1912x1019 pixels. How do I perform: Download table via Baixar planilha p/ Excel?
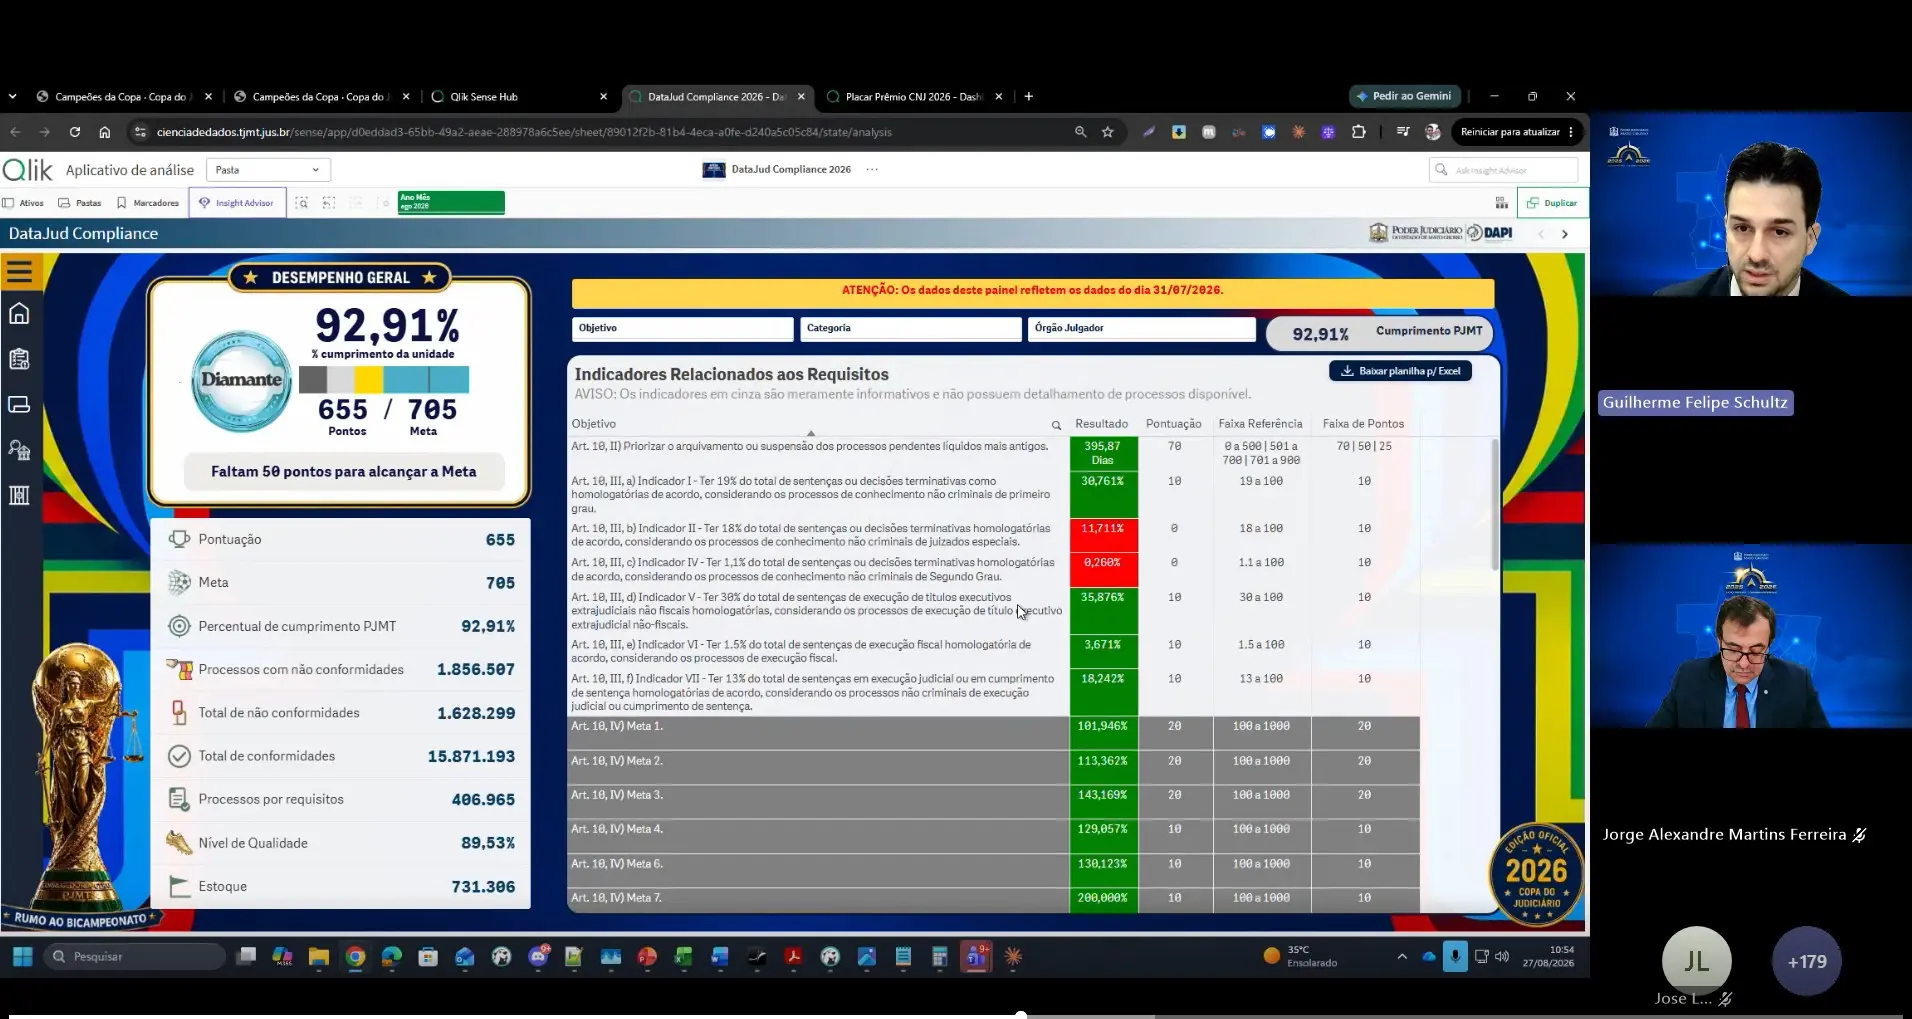(1400, 371)
